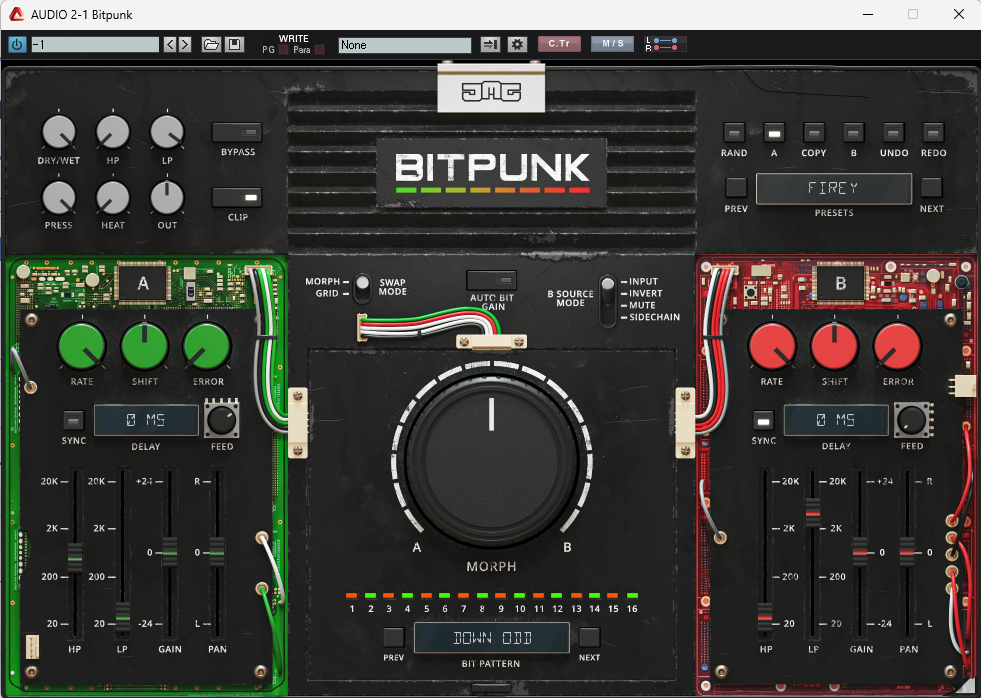This screenshot has height=698, width=981.
Task: Click the OUT knob
Action: click(167, 198)
